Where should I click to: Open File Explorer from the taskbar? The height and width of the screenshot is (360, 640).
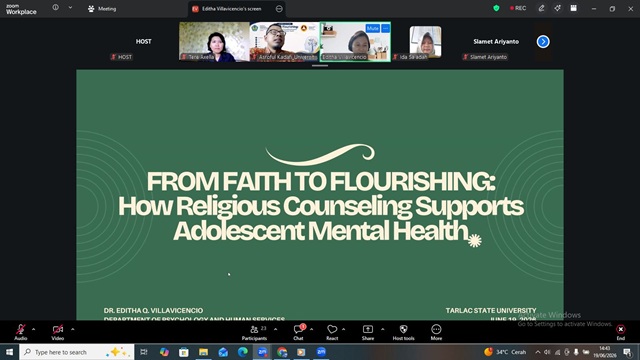(203, 352)
